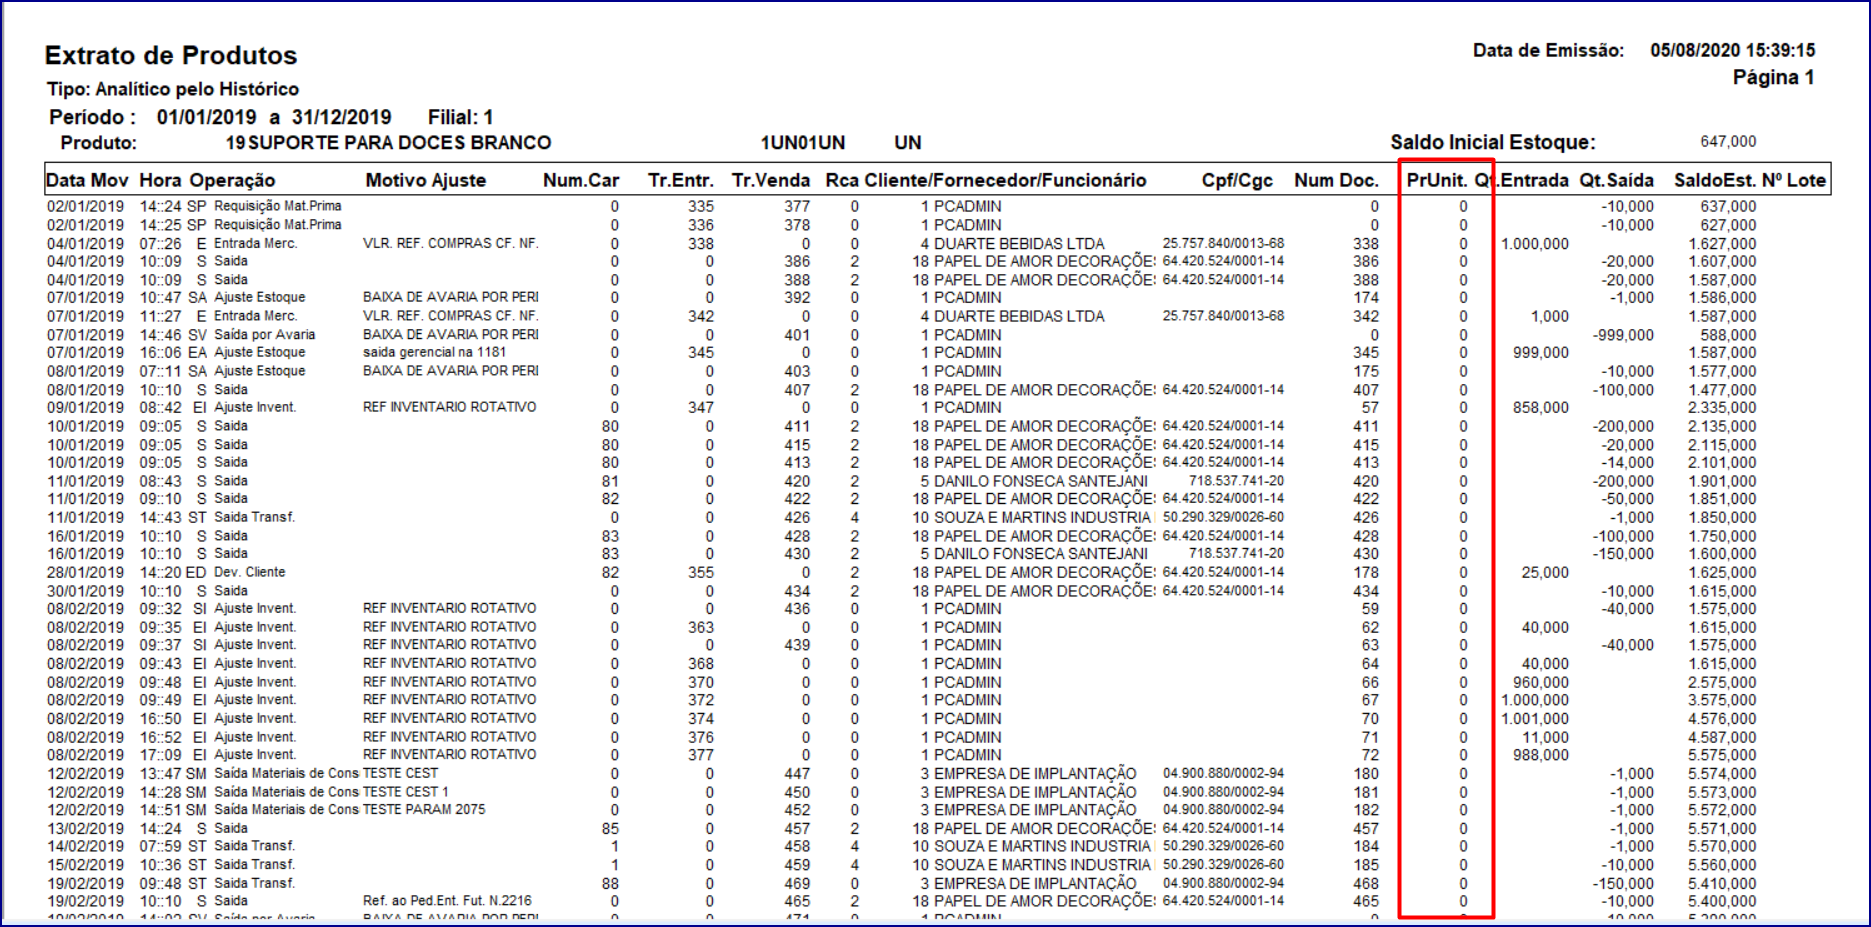The image size is (1871, 927).
Task: Click the motive "TESTE CEST 1"
Action: pyautogui.click(x=406, y=792)
